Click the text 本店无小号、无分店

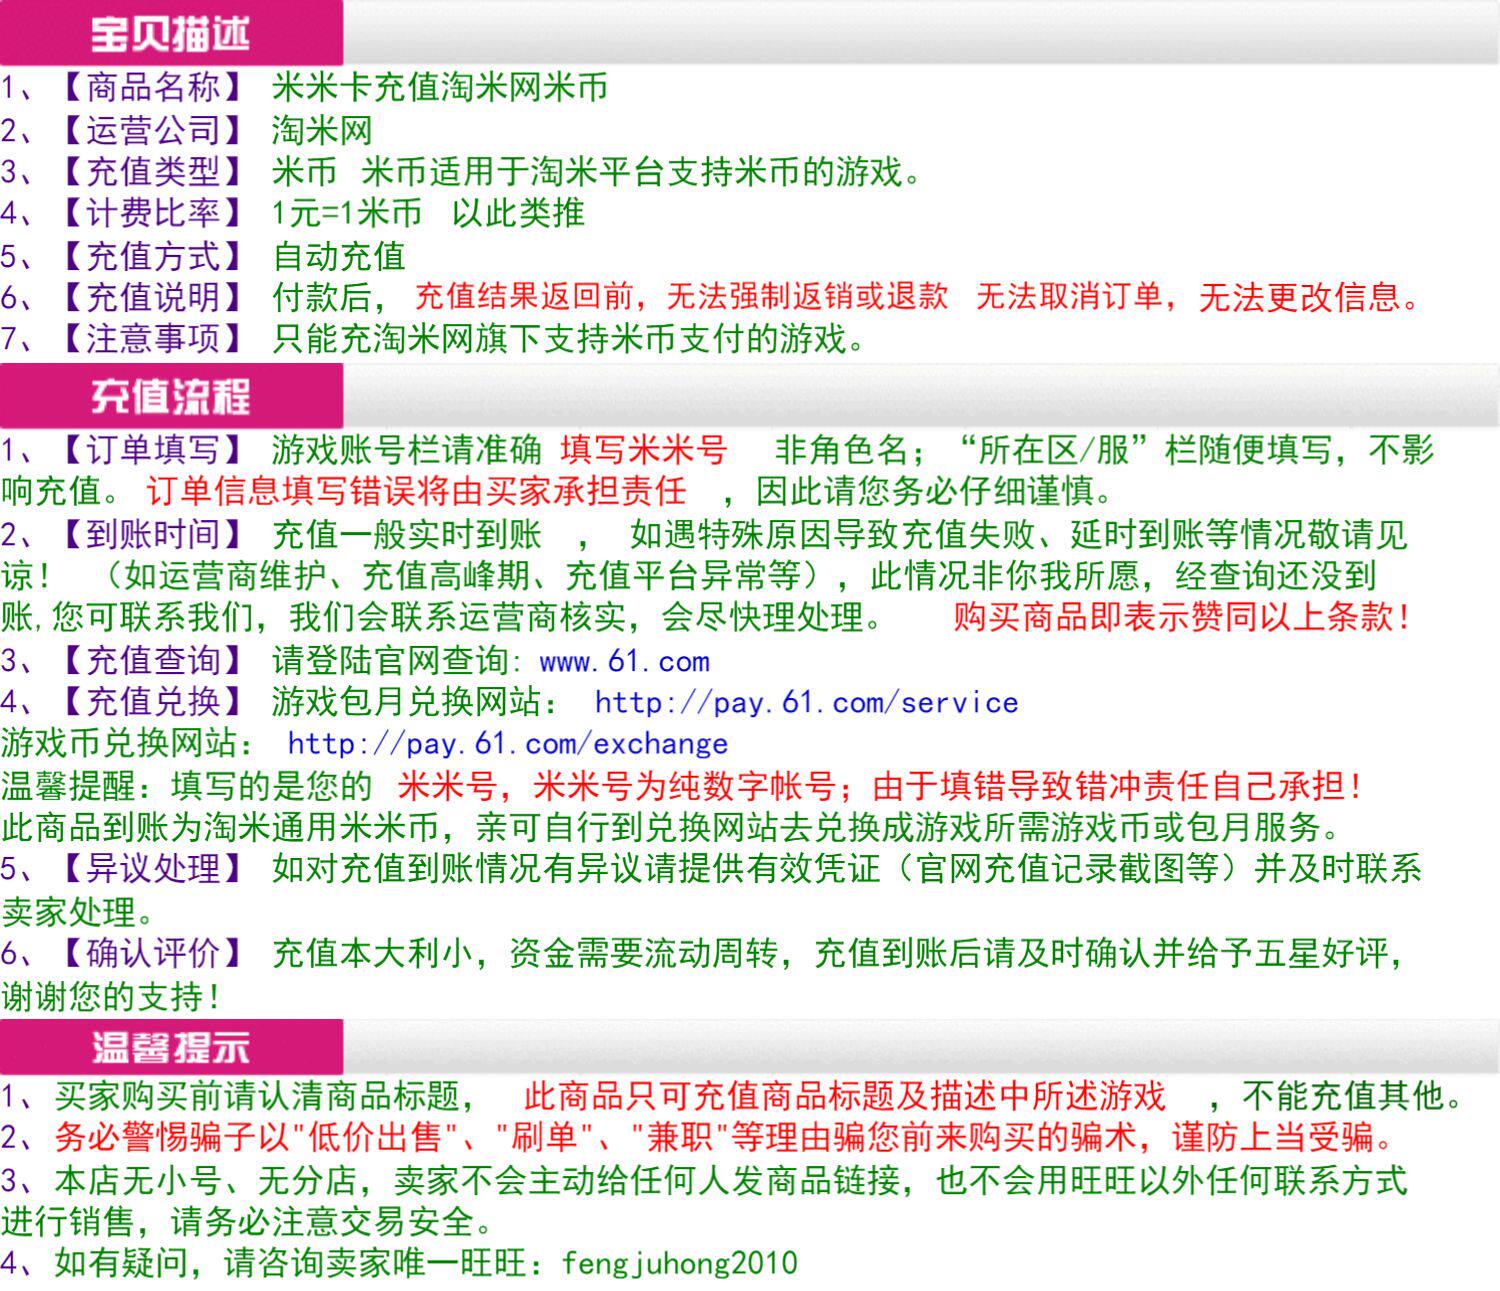[x=205, y=1180]
